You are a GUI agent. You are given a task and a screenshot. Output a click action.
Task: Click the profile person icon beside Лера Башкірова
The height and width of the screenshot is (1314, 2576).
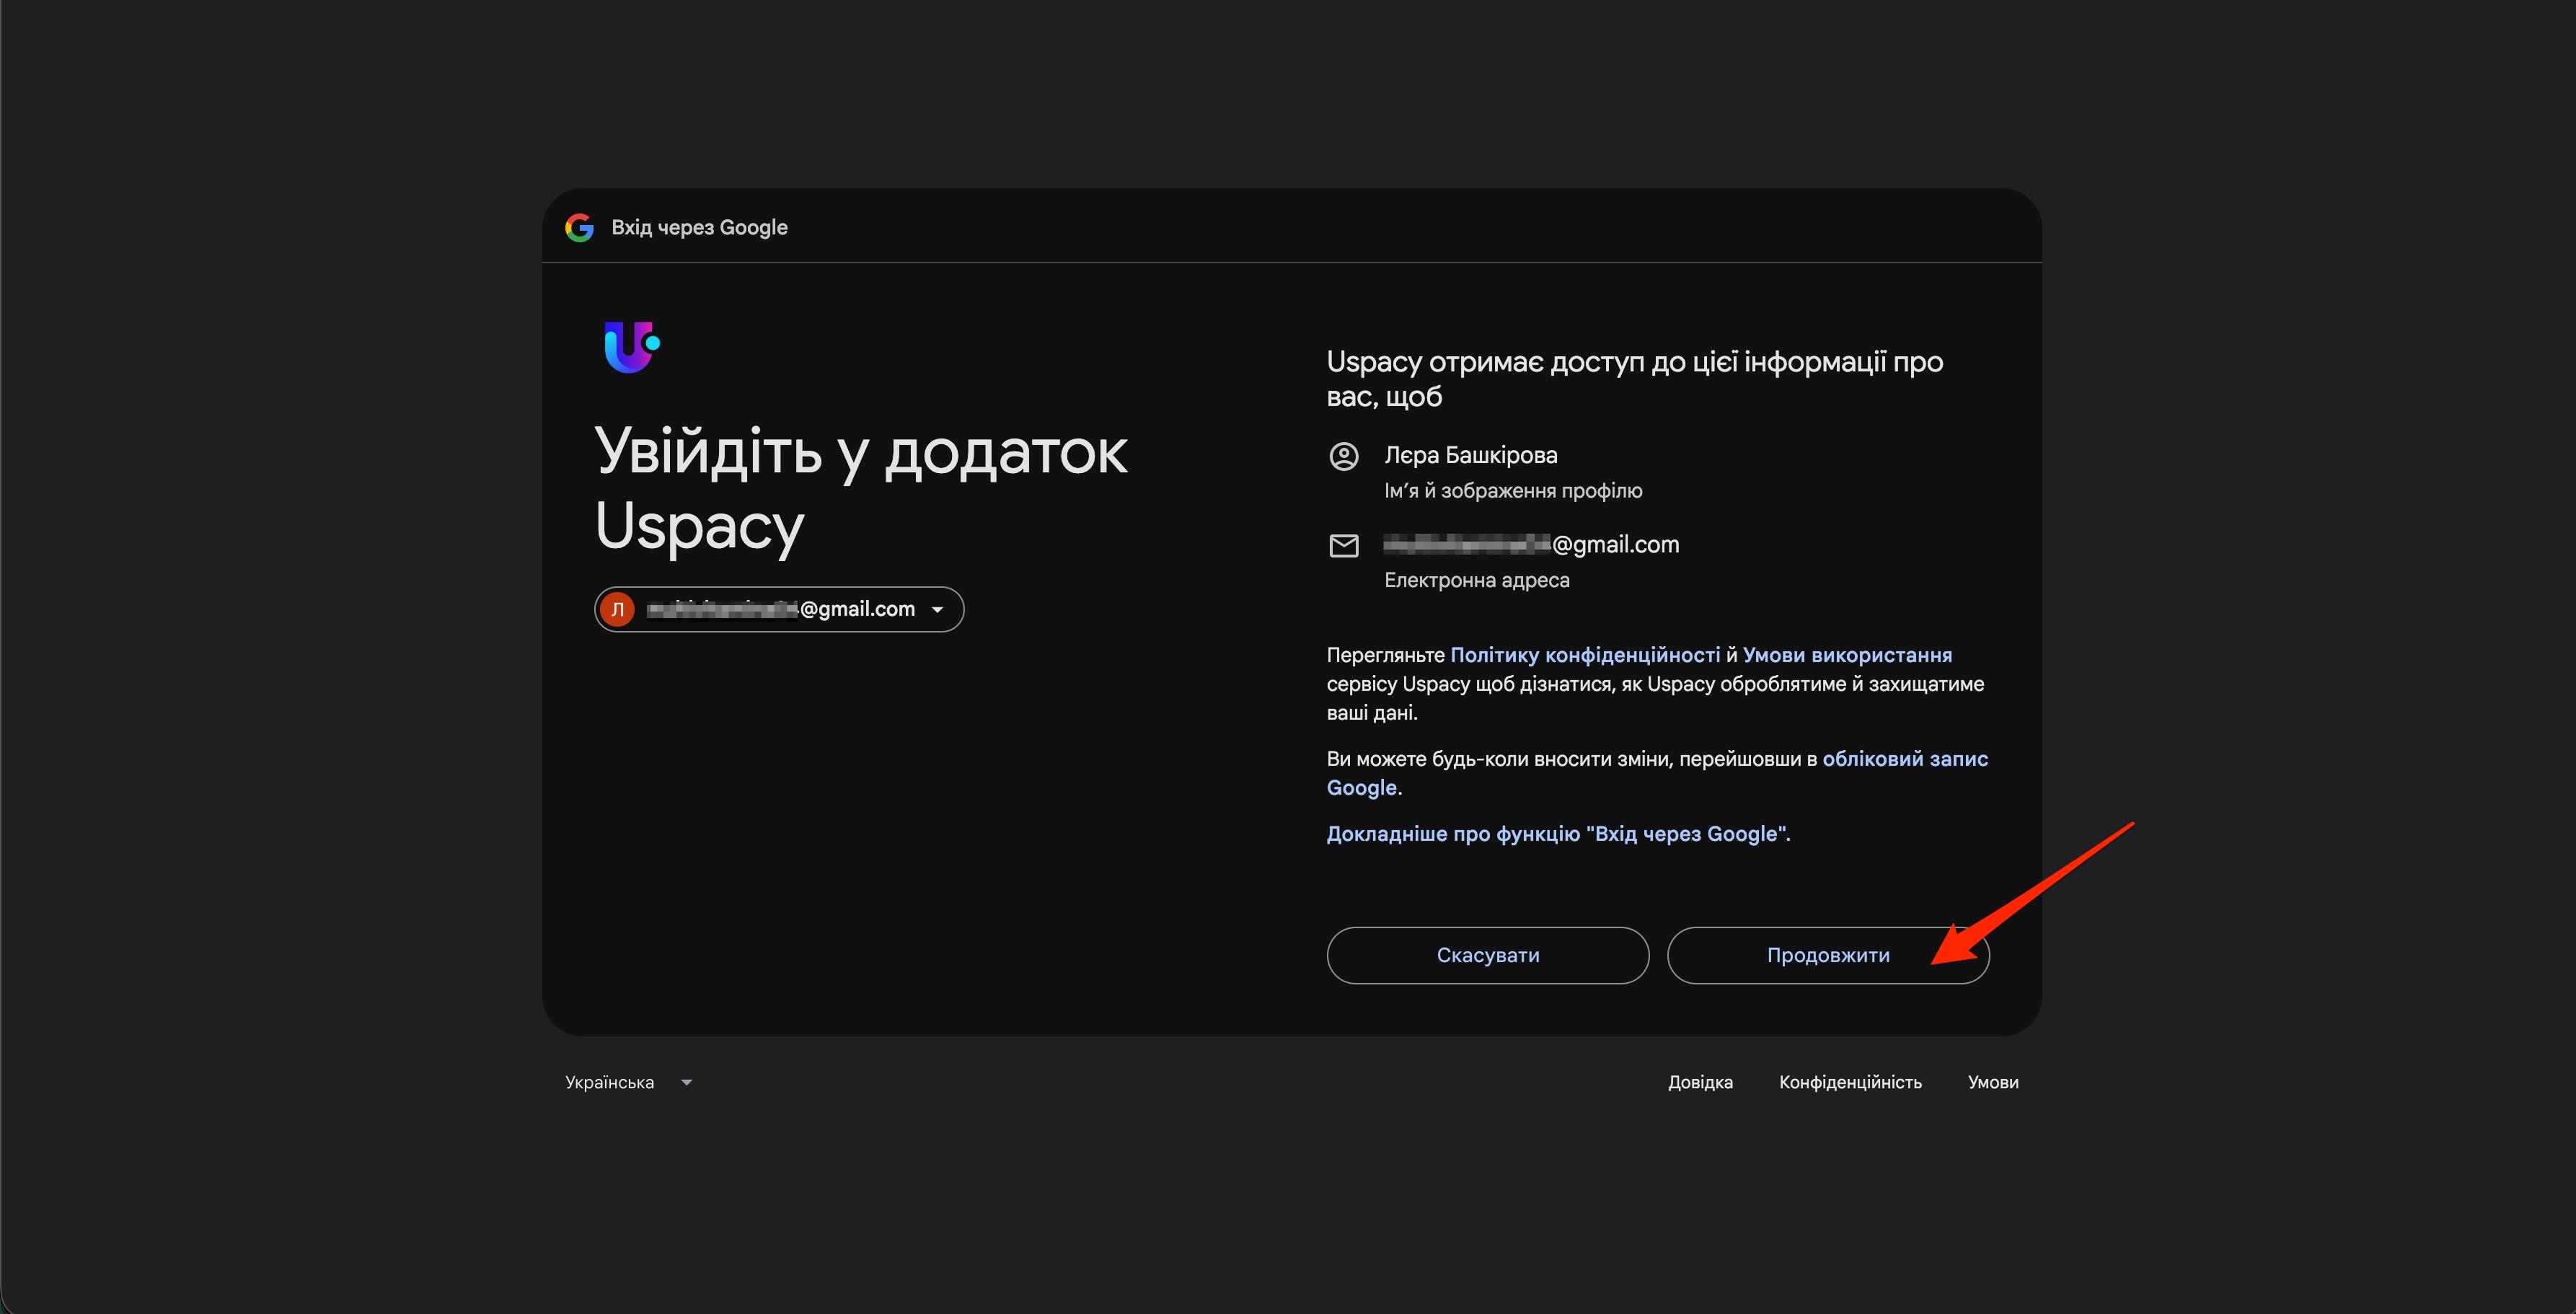pos(1343,456)
